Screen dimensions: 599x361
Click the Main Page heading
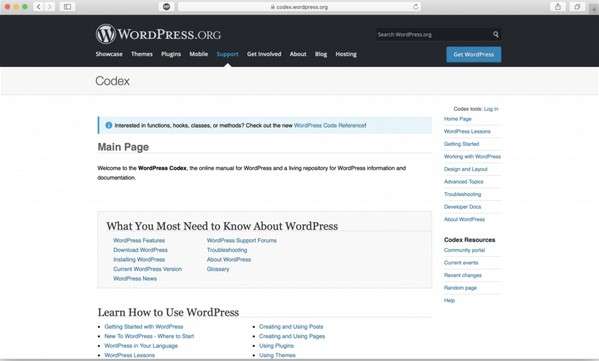[123, 147]
